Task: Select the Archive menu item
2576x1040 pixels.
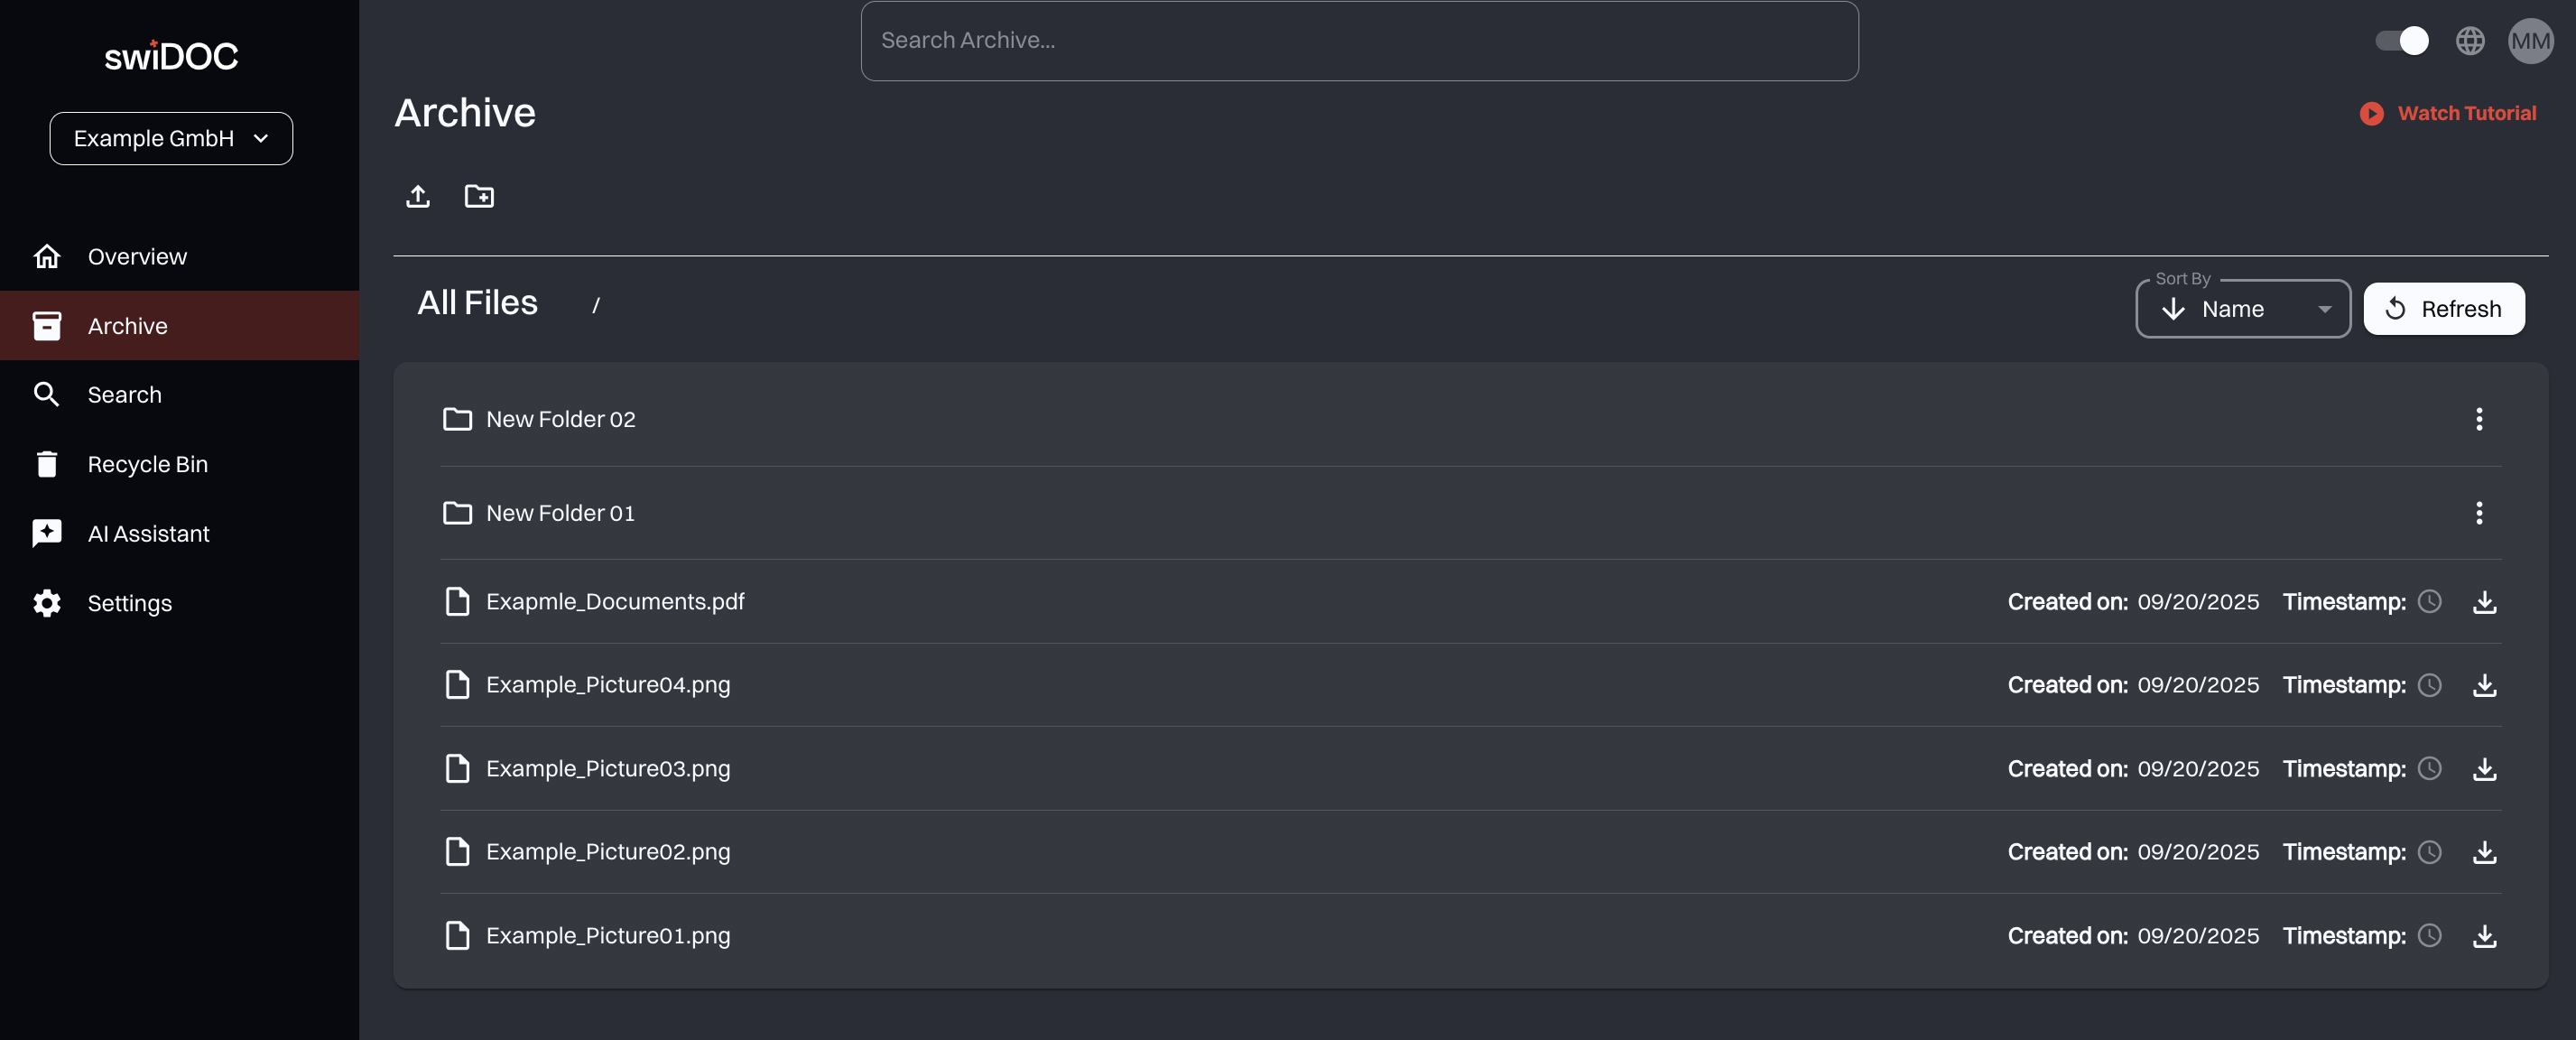Action: tap(127, 325)
